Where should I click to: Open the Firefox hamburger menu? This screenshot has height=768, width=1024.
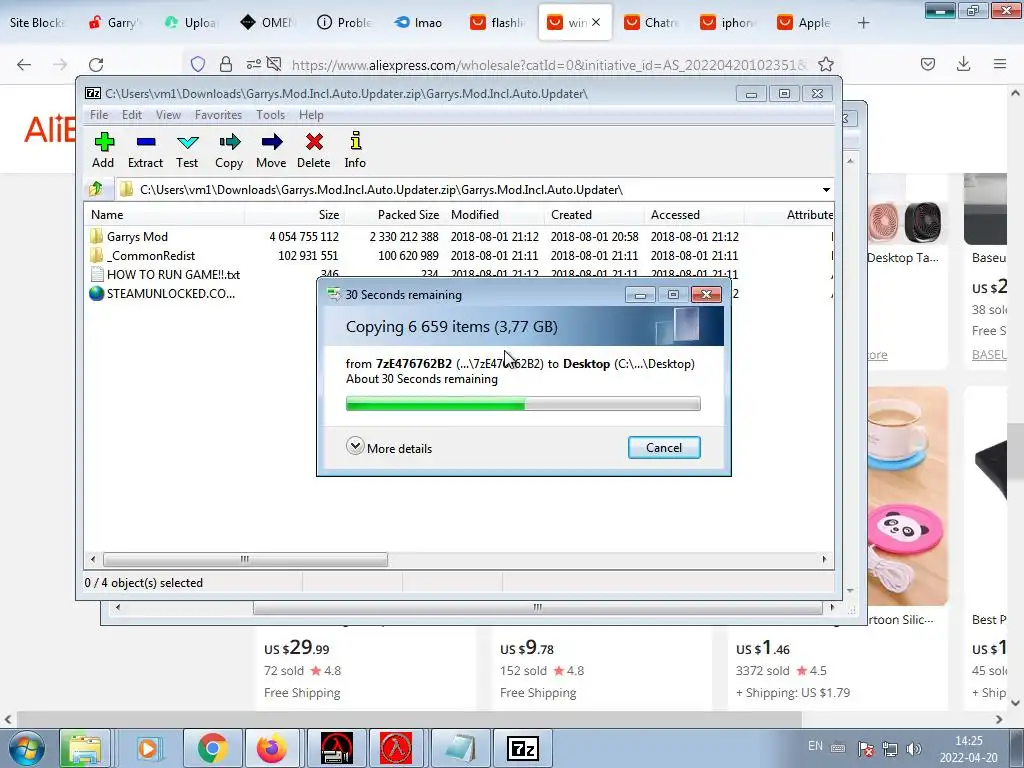pos(999,64)
